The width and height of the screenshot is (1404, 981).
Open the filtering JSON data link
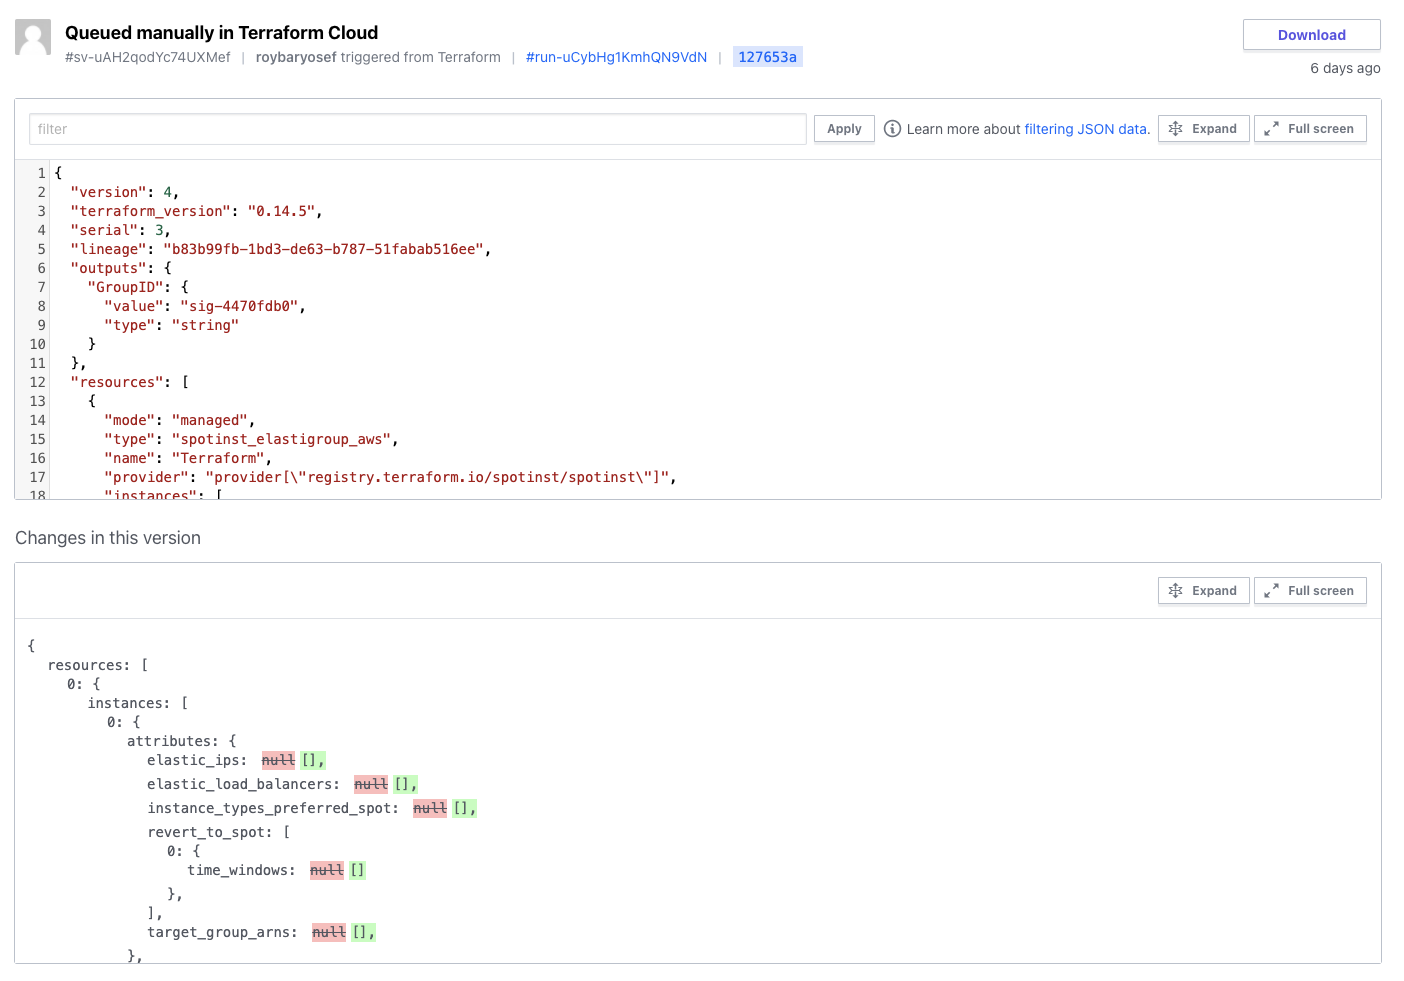click(1085, 129)
